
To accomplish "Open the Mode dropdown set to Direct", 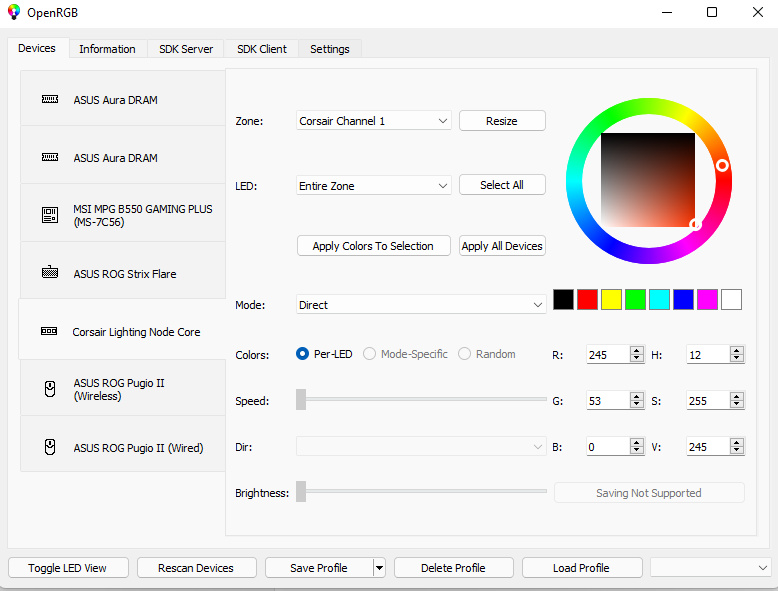I will pyautogui.click(x=421, y=305).
